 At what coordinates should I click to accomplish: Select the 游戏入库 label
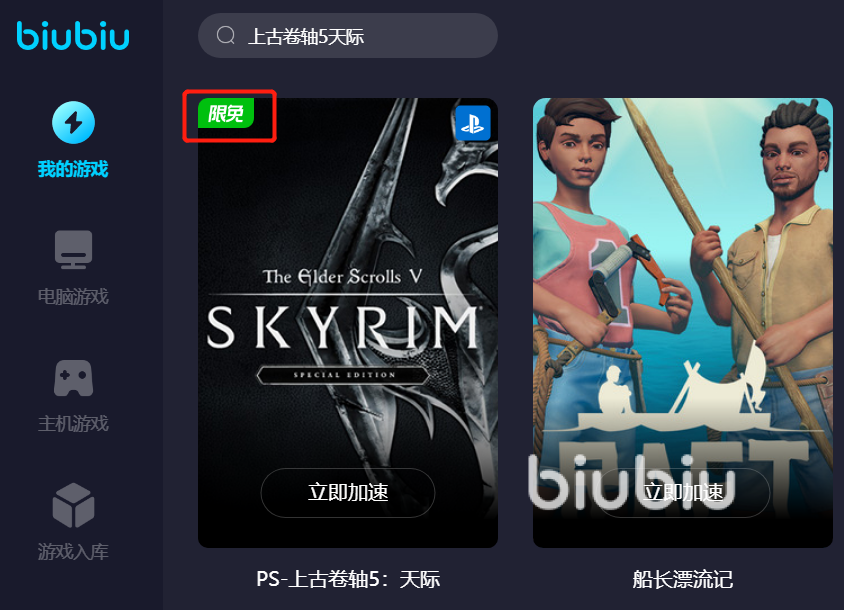[x=73, y=551]
